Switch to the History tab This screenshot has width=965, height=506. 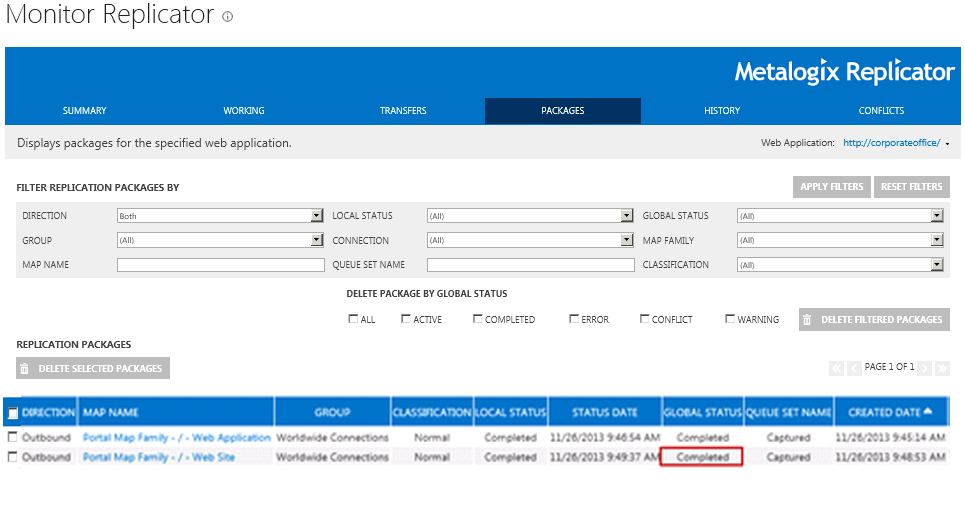(x=722, y=111)
